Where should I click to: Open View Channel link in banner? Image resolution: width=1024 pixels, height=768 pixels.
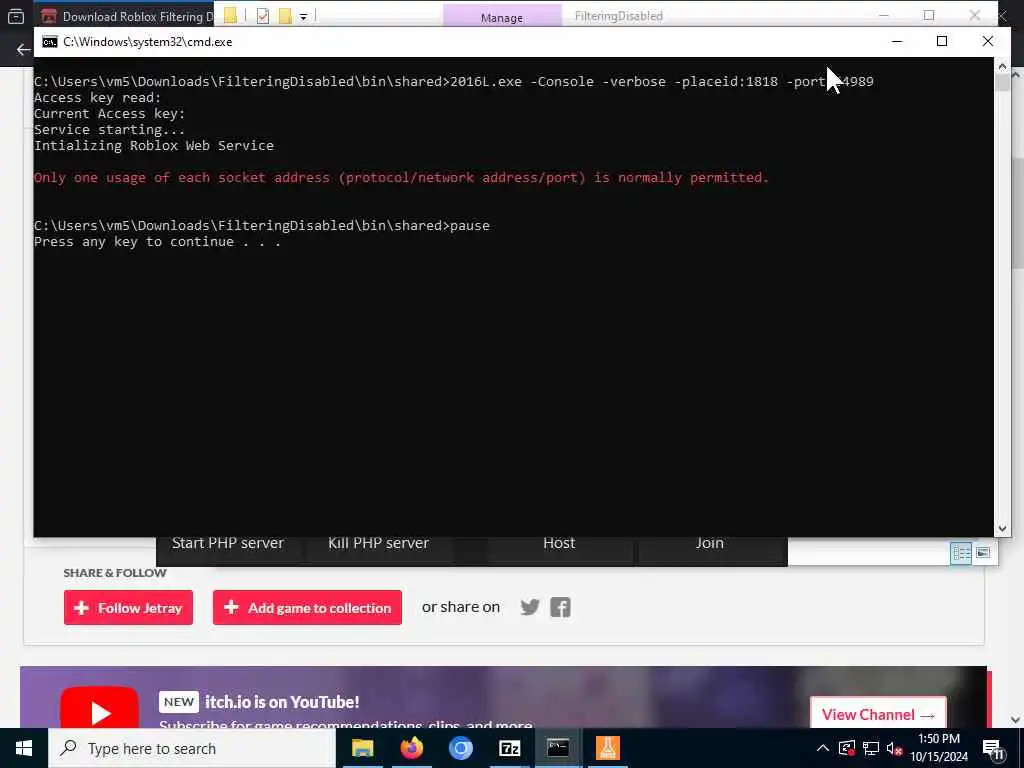tap(878, 714)
